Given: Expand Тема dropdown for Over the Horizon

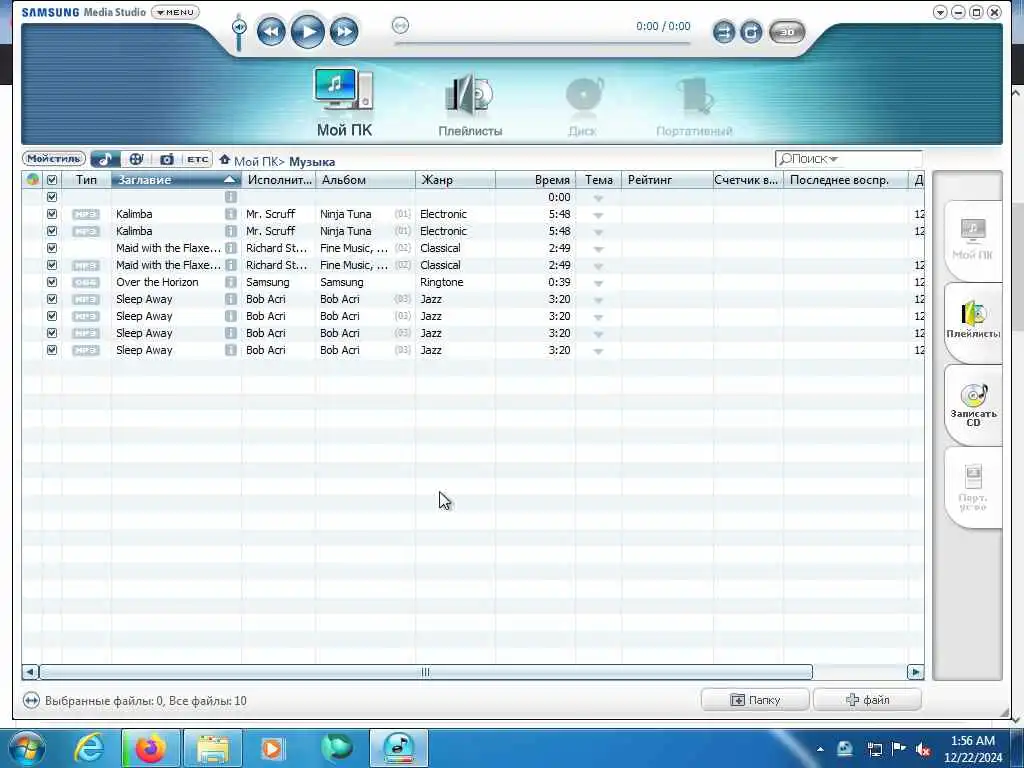Looking at the screenshot, I should click(598, 283).
